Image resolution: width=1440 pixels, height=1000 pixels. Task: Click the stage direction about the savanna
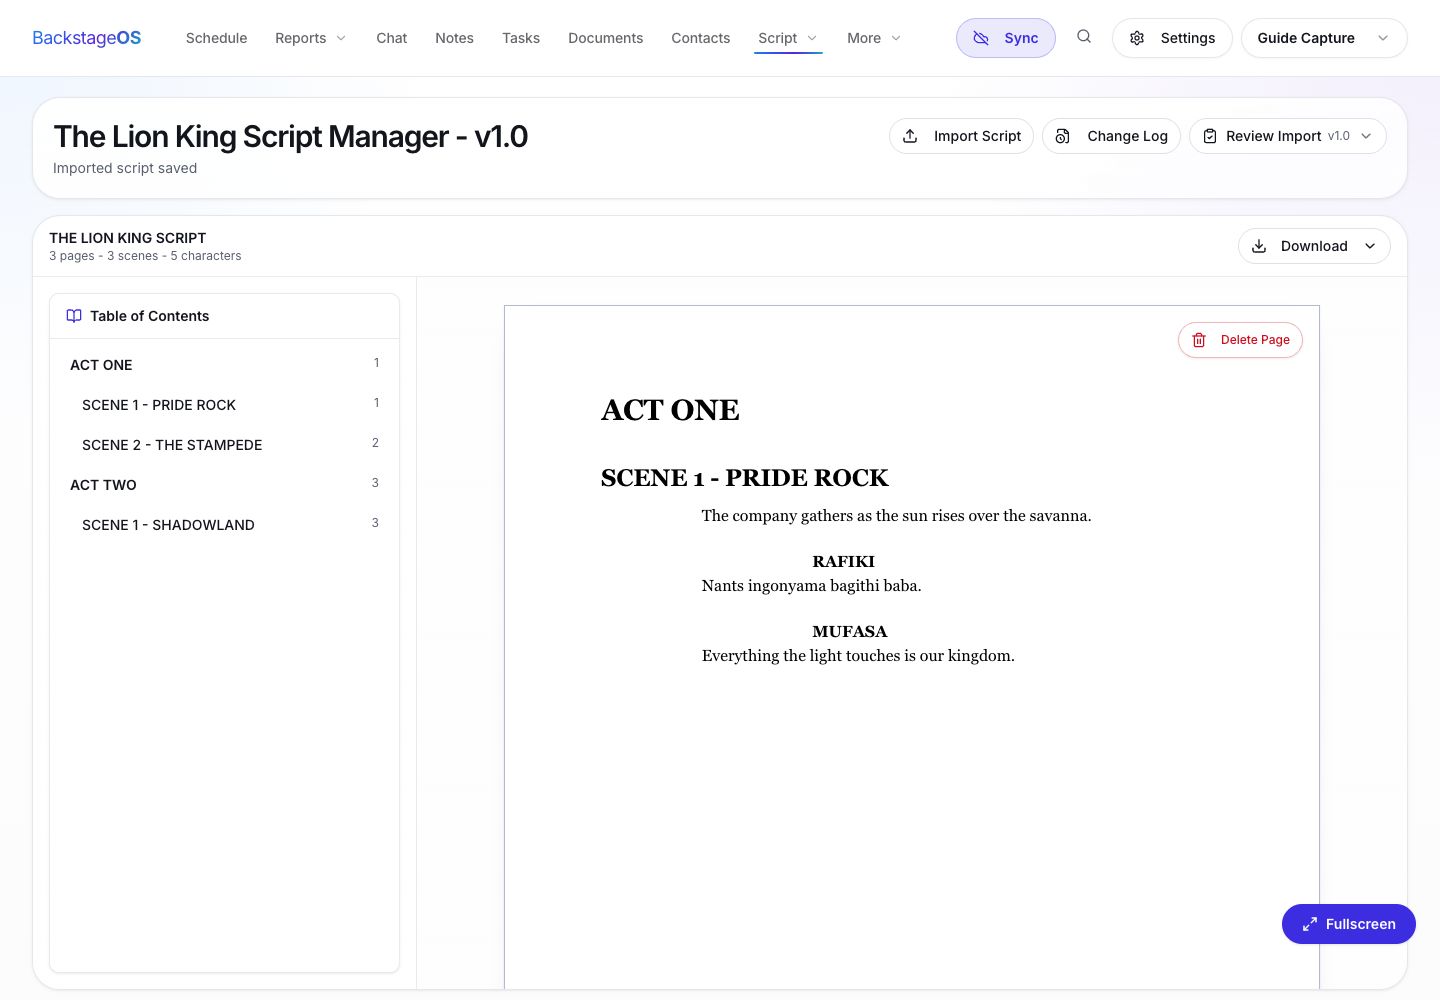point(897,516)
